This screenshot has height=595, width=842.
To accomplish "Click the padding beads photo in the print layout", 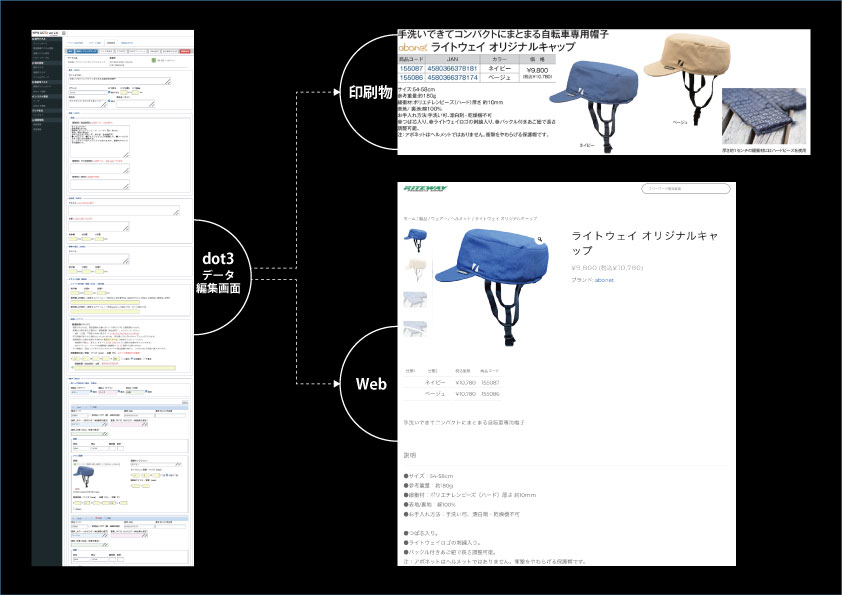I will click(x=764, y=116).
